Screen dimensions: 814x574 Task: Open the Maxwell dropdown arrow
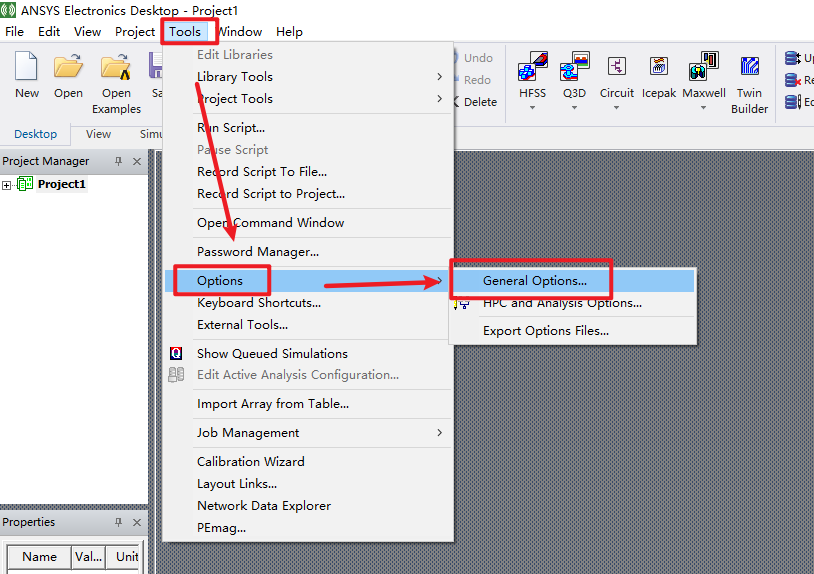click(x=704, y=108)
